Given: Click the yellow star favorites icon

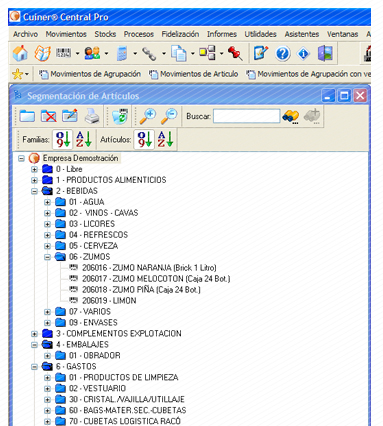Looking at the screenshot, I should click(x=17, y=74).
